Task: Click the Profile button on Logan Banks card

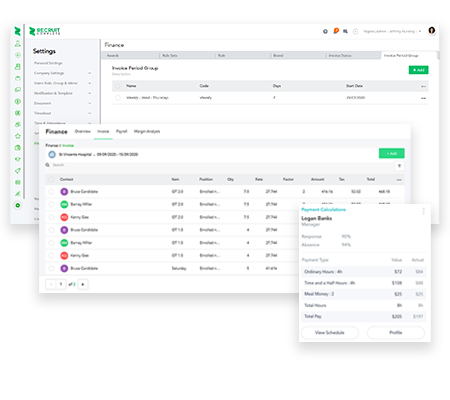Action: point(396,333)
